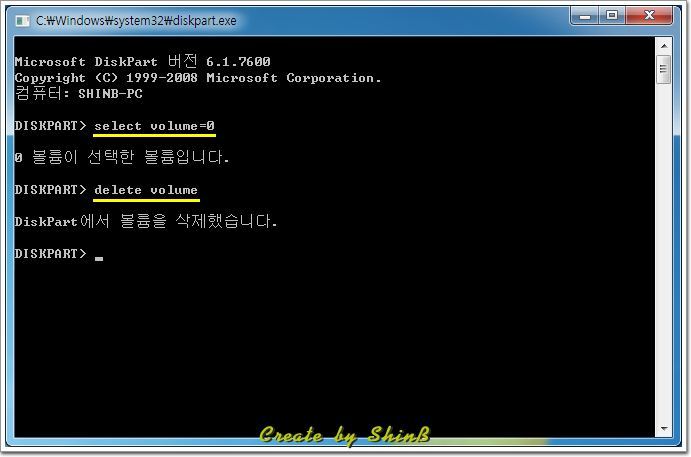Click the vertical scrollbar thumb

pos(664,69)
